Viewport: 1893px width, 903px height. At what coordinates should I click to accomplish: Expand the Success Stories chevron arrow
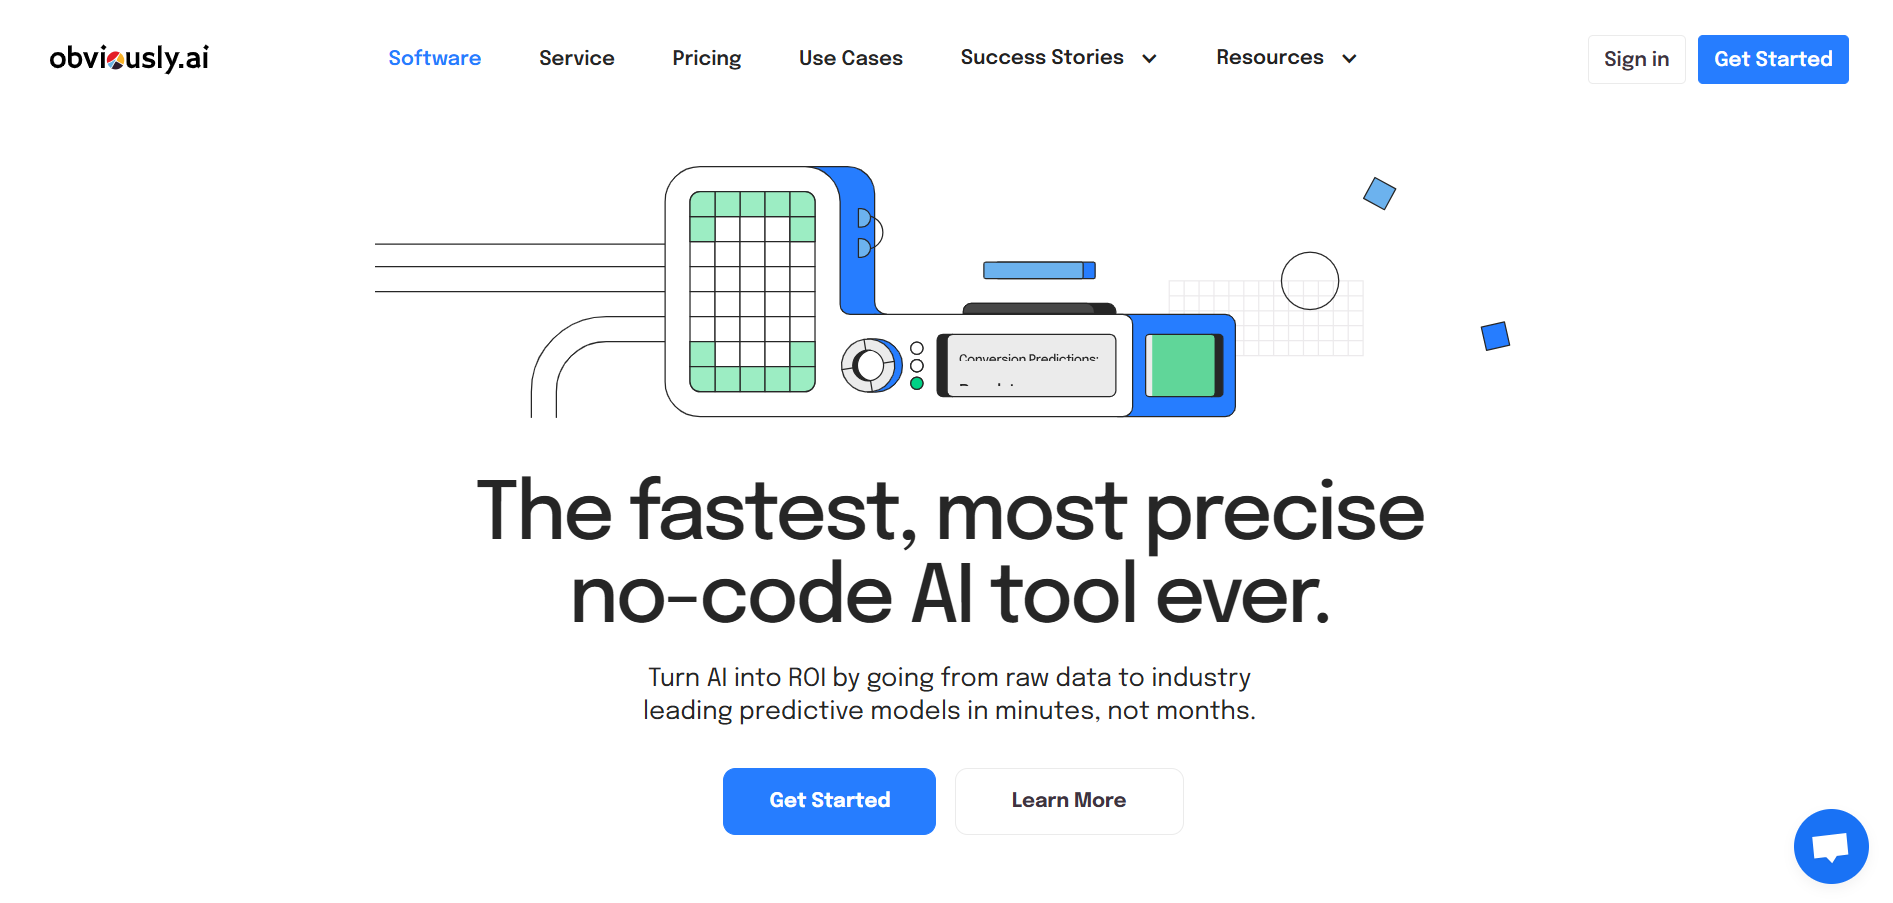pyautogui.click(x=1150, y=59)
